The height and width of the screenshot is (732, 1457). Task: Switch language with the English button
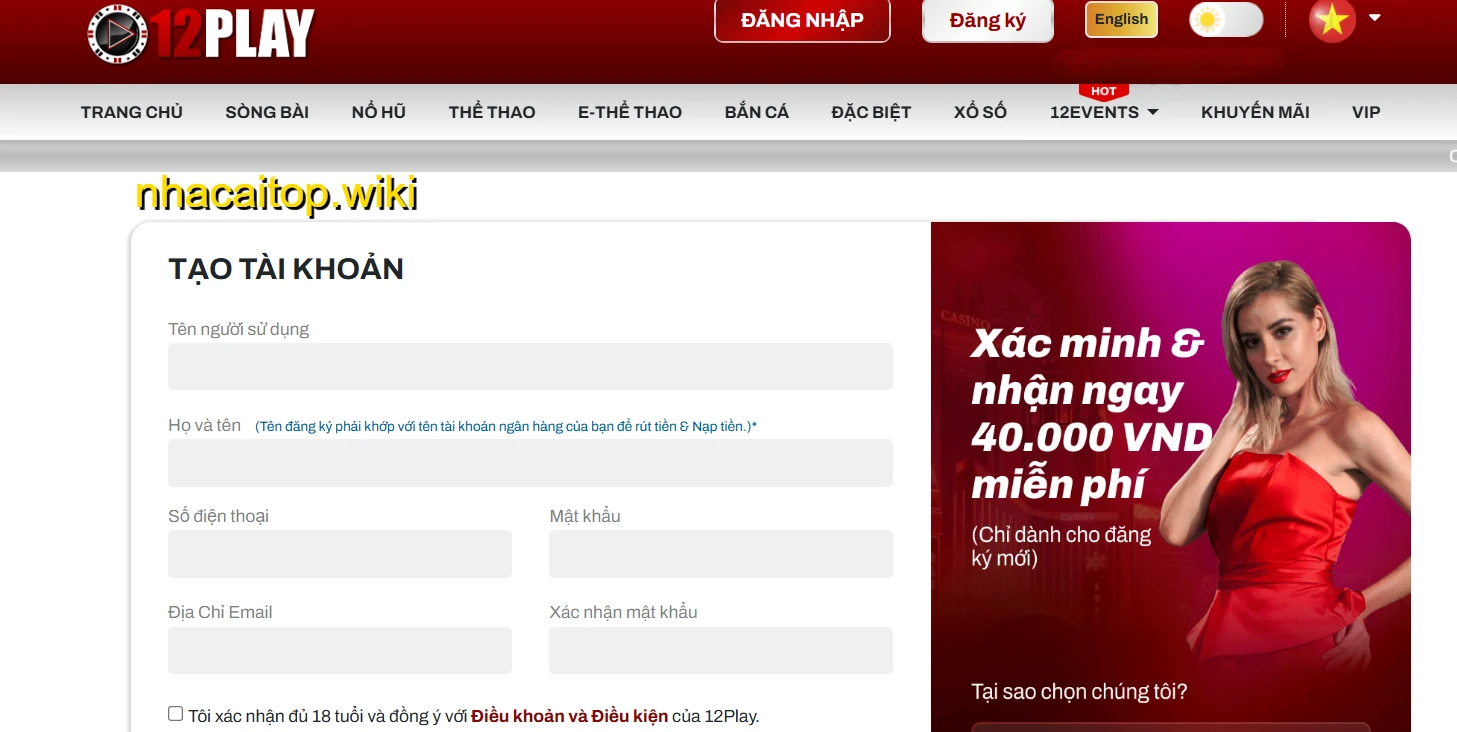(x=1122, y=19)
